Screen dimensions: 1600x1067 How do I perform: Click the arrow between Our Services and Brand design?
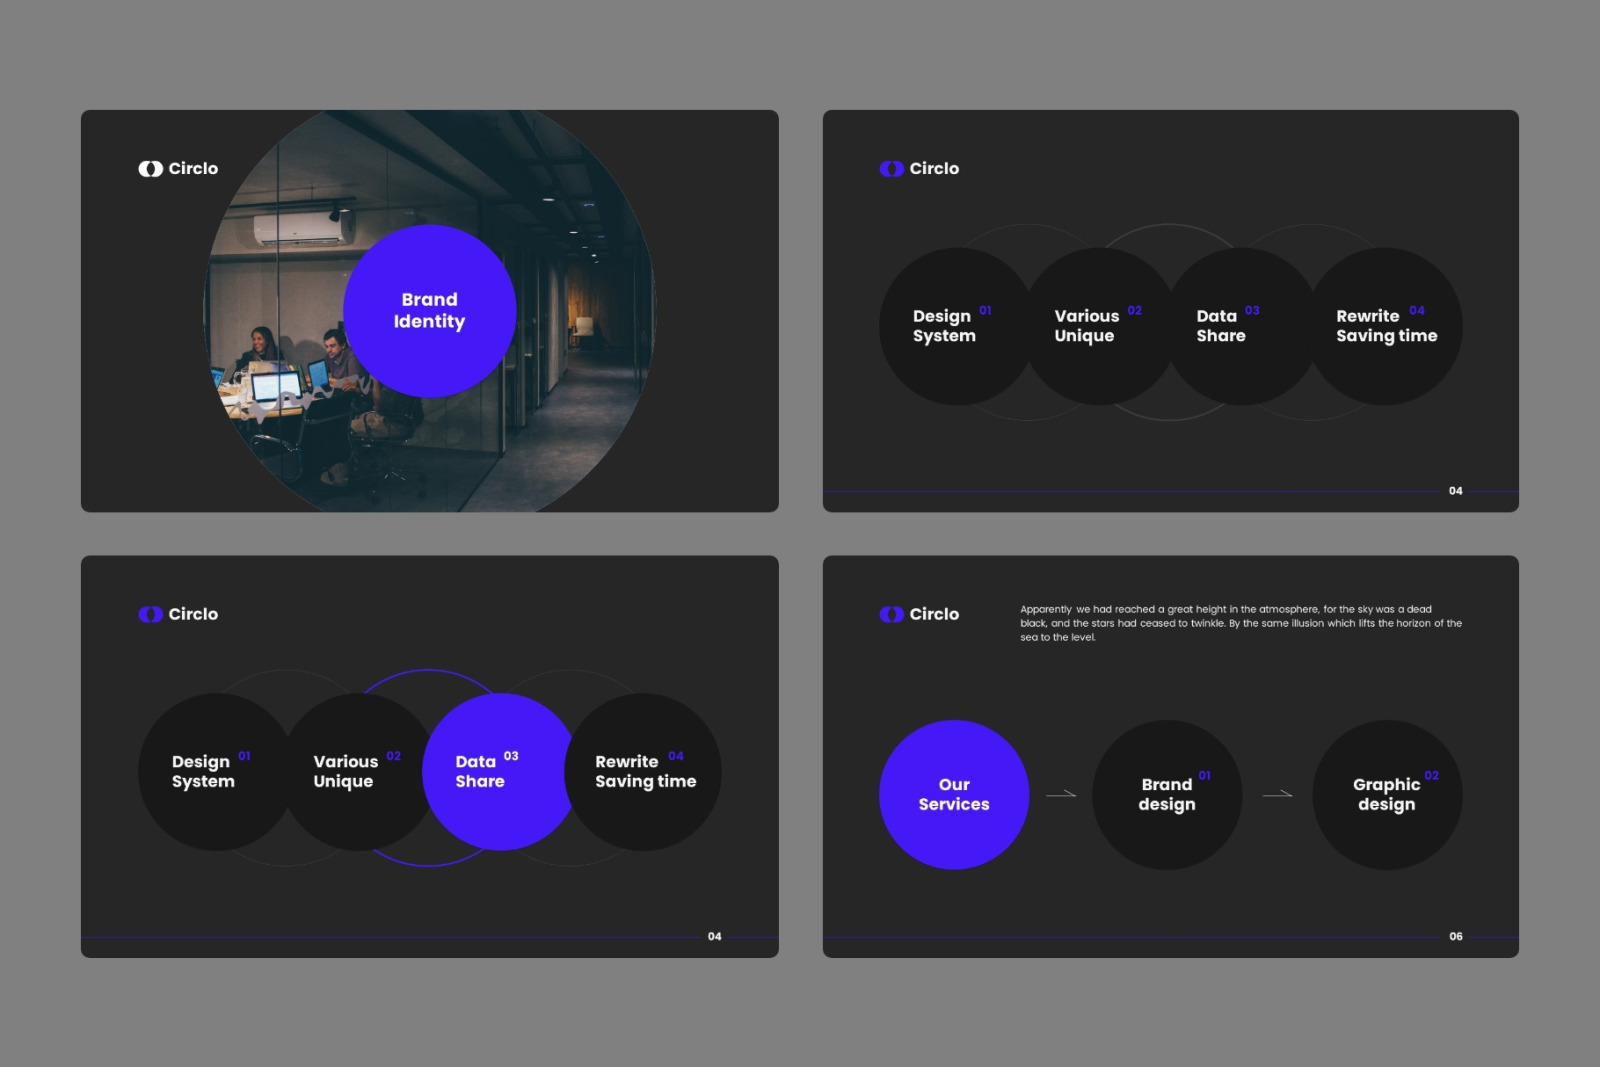1061,794
